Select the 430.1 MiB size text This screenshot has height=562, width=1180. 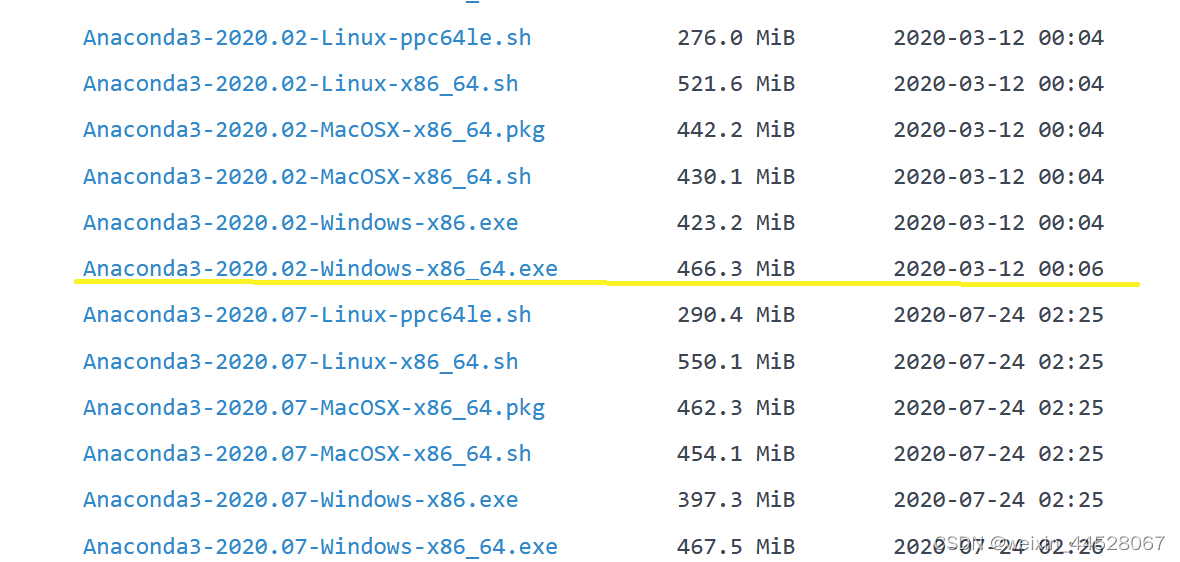coord(736,177)
